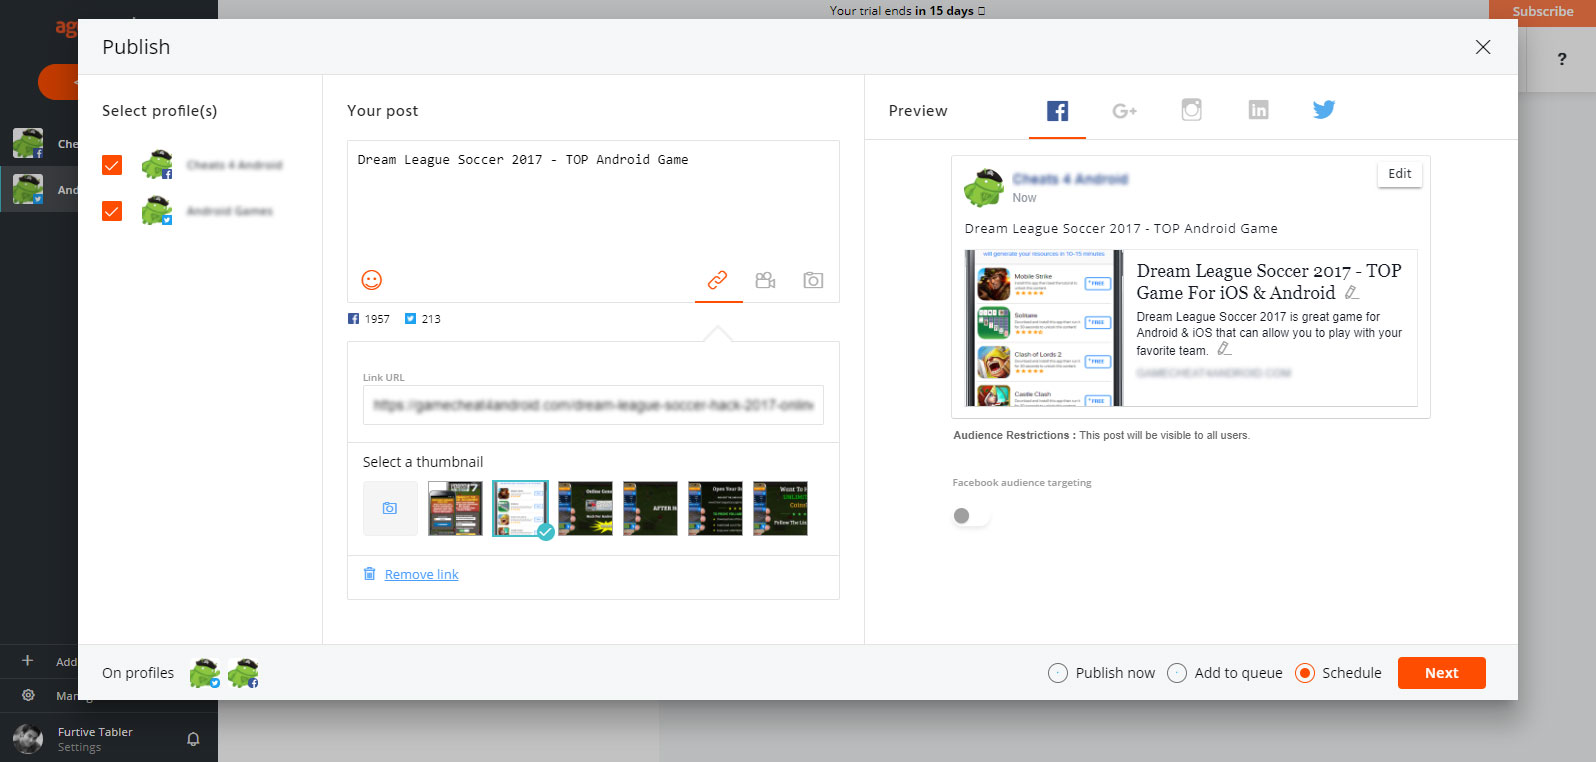Switch preview to Twitter tab
This screenshot has width=1596, height=762.
tap(1324, 110)
